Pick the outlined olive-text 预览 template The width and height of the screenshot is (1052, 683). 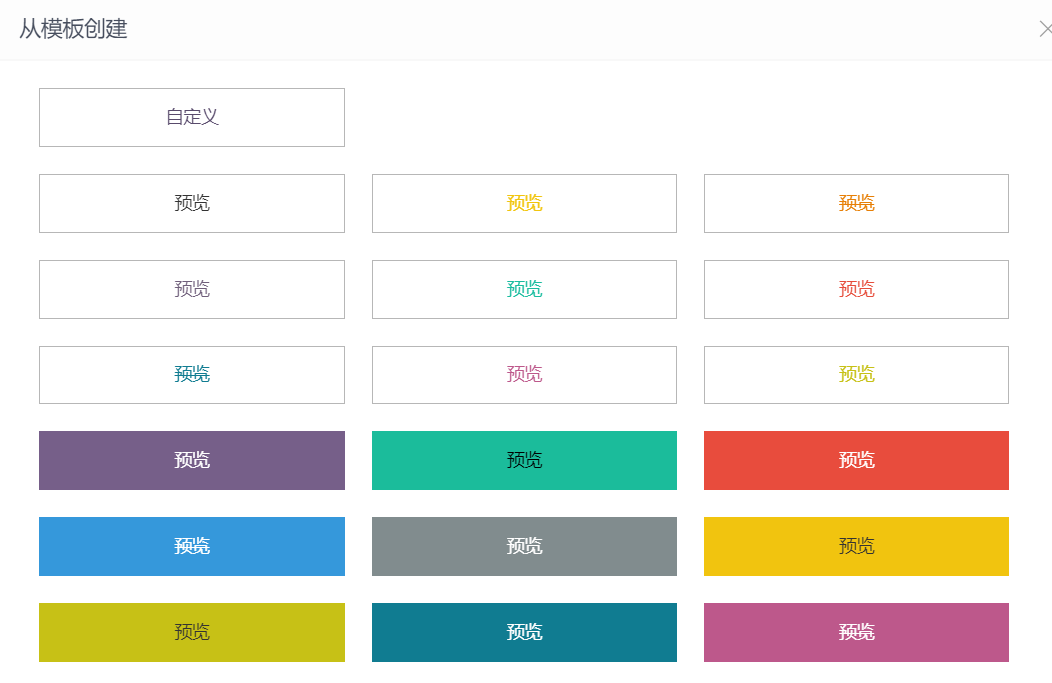coord(856,375)
